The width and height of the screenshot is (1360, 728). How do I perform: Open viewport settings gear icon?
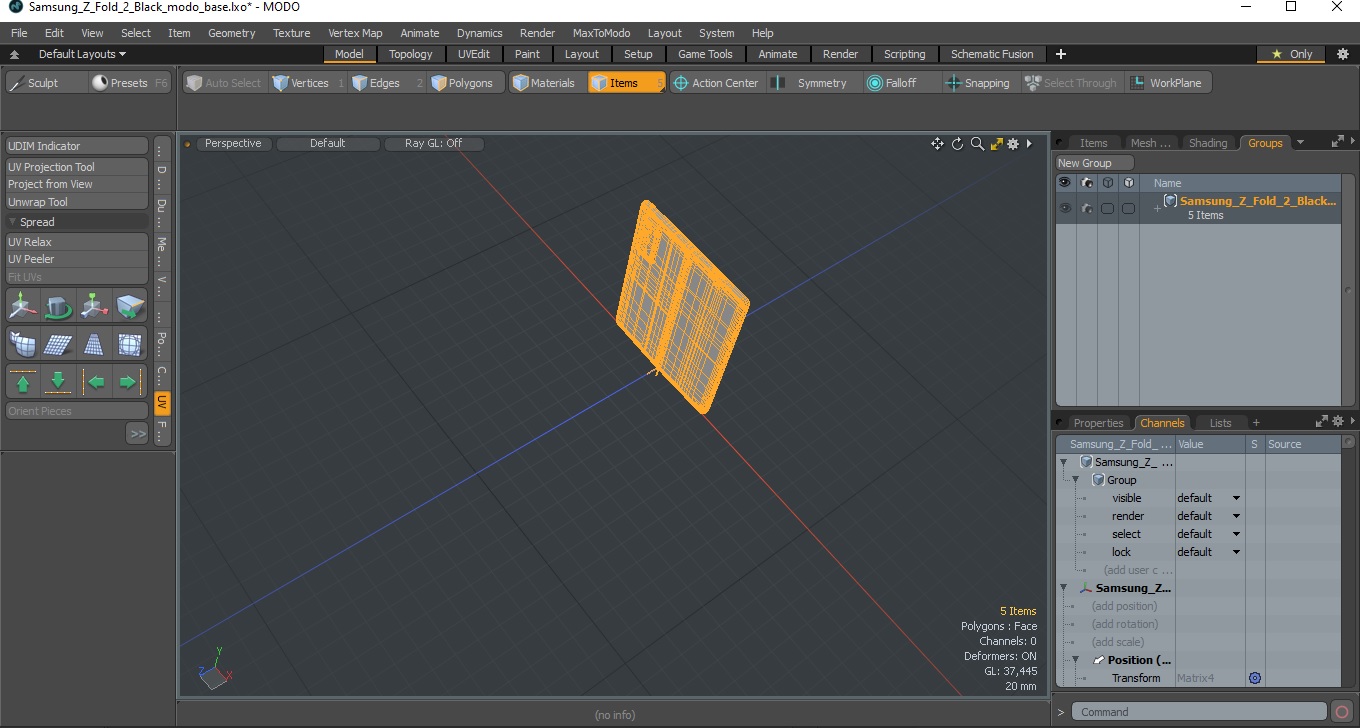(x=1013, y=144)
